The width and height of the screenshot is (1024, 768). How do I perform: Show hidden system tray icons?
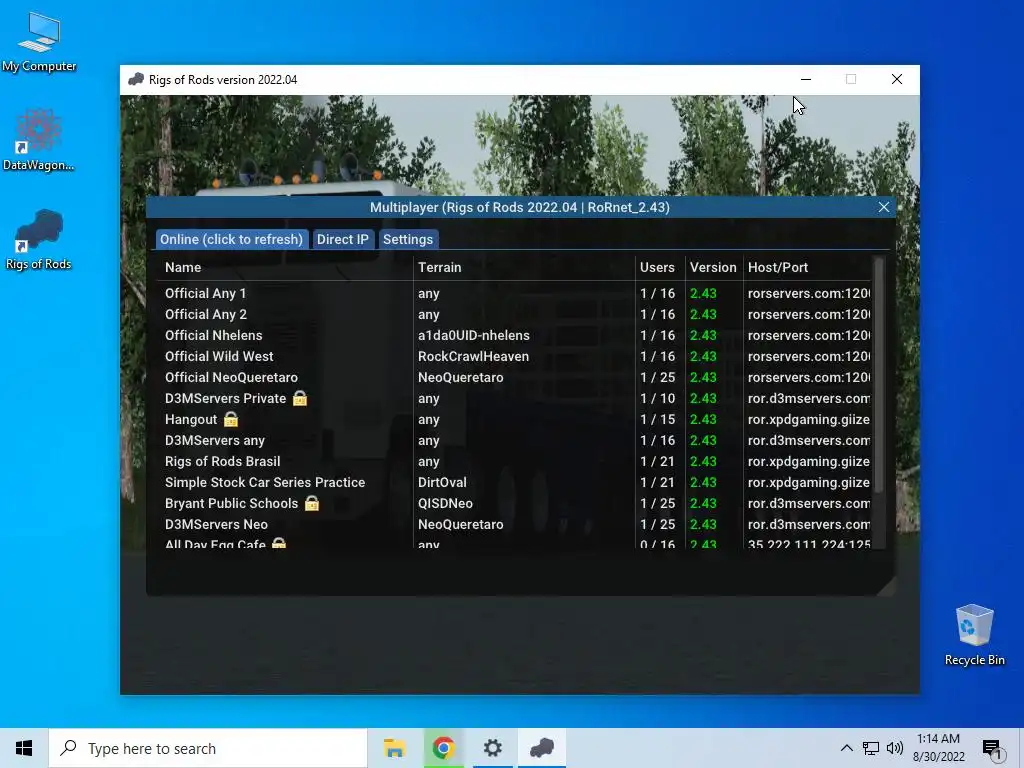(x=846, y=748)
